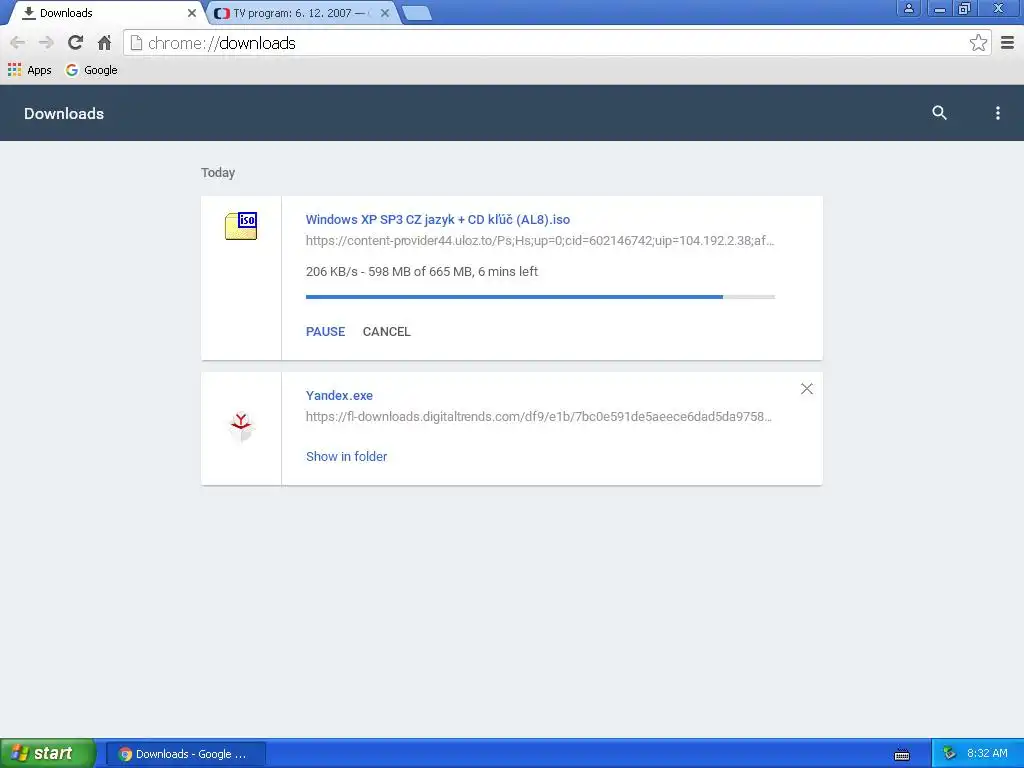Open Windows XP SP3 CZ iso link
This screenshot has height=768, width=1024.
[x=438, y=219]
